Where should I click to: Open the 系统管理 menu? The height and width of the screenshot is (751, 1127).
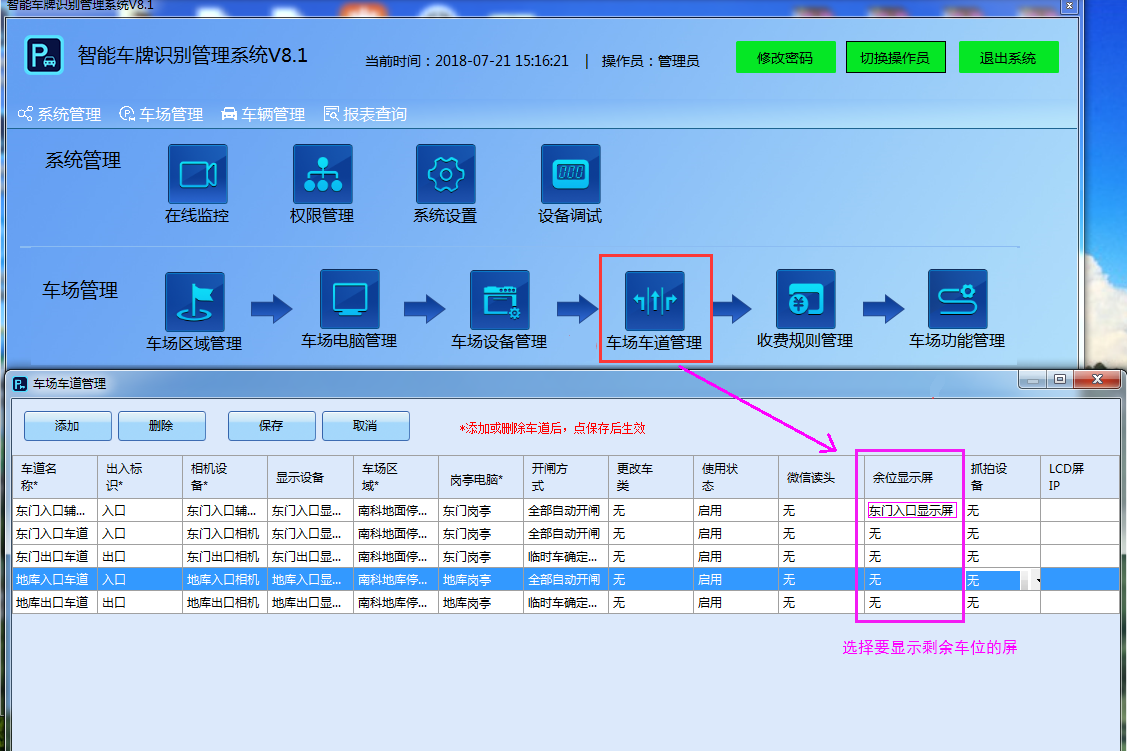(x=60, y=114)
